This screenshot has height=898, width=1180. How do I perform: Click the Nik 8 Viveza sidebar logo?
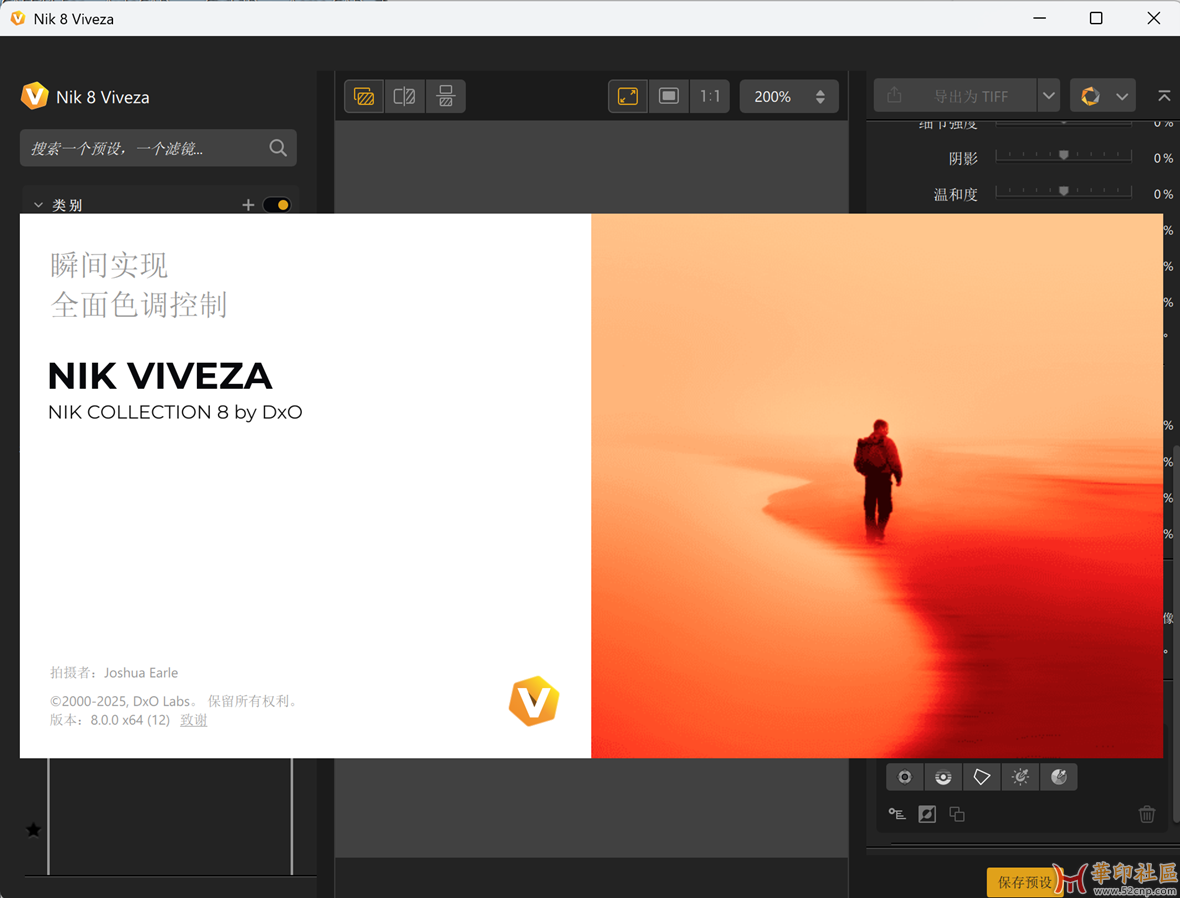[35, 96]
